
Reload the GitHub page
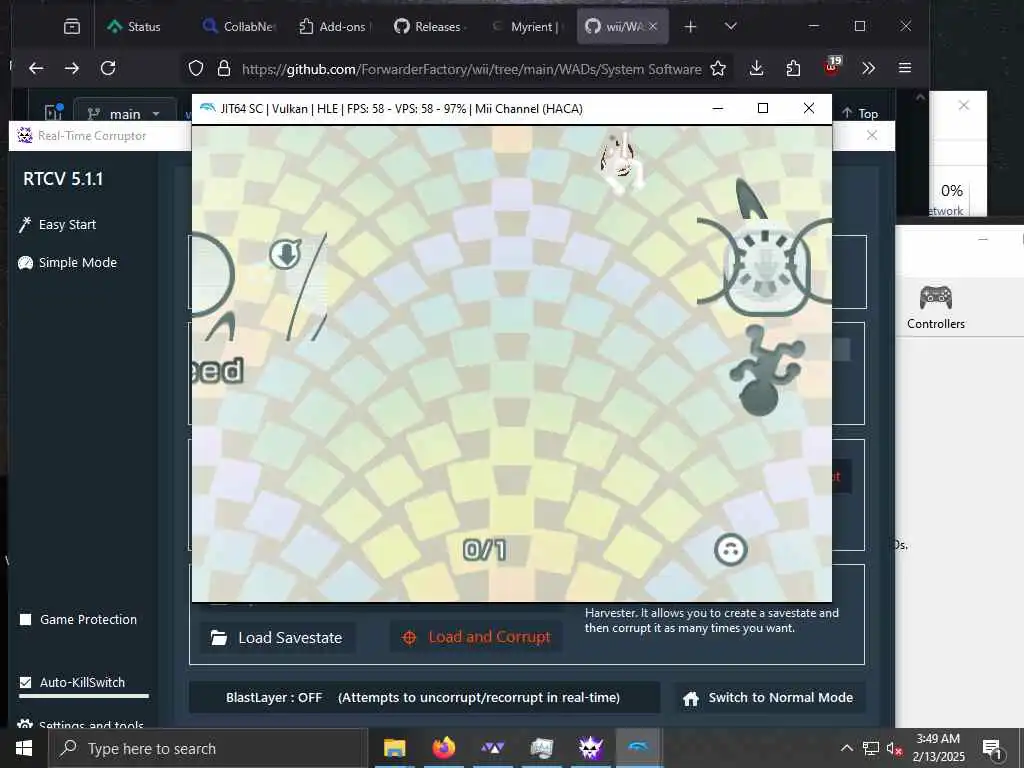tap(108, 68)
